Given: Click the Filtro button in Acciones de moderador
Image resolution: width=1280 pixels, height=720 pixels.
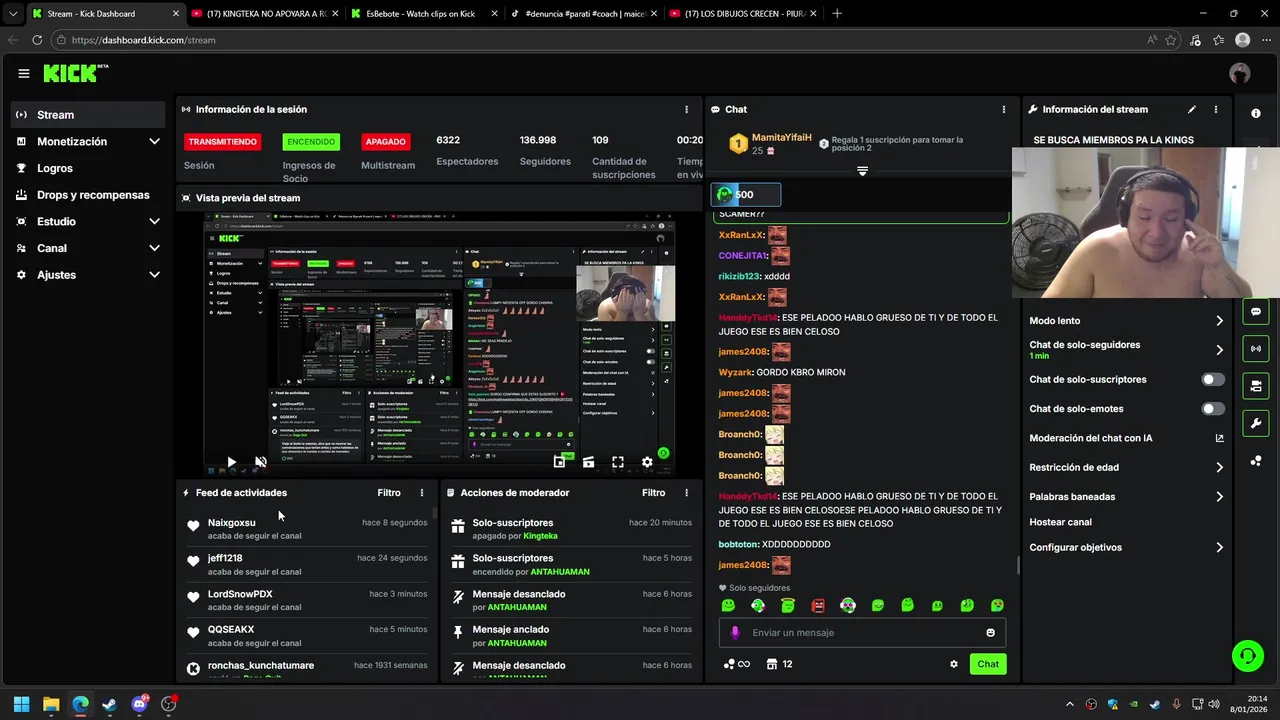Looking at the screenshot, I should [653, 493].
